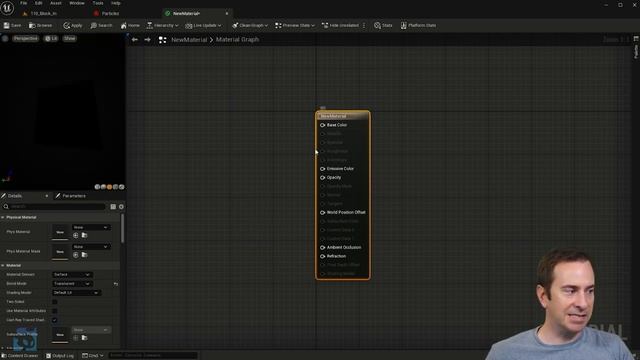Switch to the NewMaterial tab
Screen dimensions: 640x360
[197, 13]
